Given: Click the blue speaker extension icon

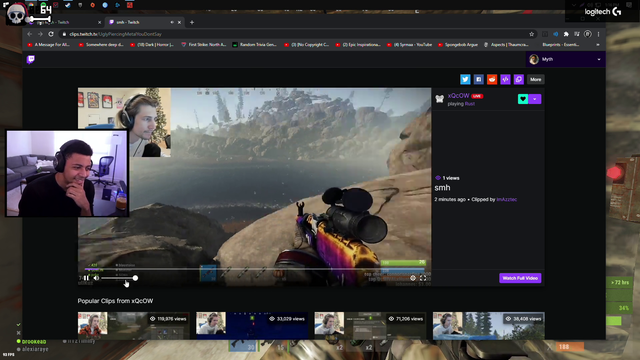Looking at the screenshot, I should tap(556, 34).
